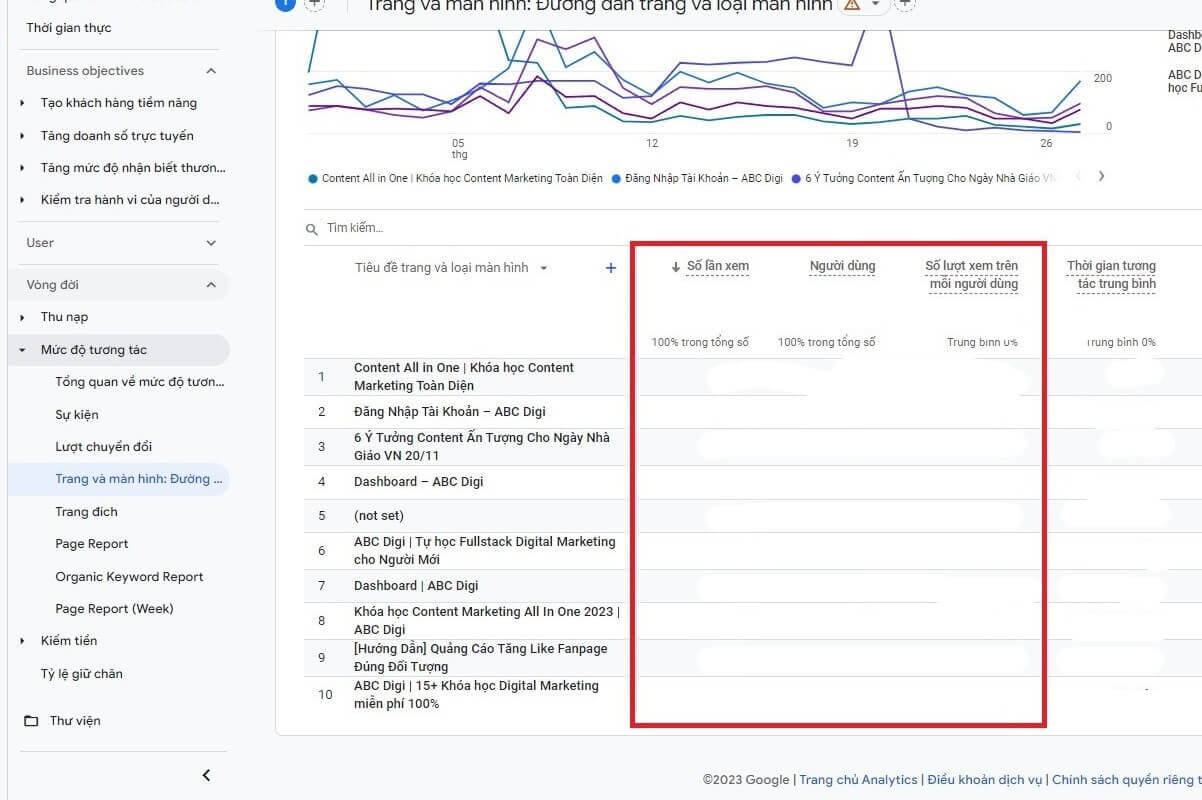This screenshot has height=800, width=1202.
Task: Expand the Thu nạp tree item
Action: [x=23, y=317]
